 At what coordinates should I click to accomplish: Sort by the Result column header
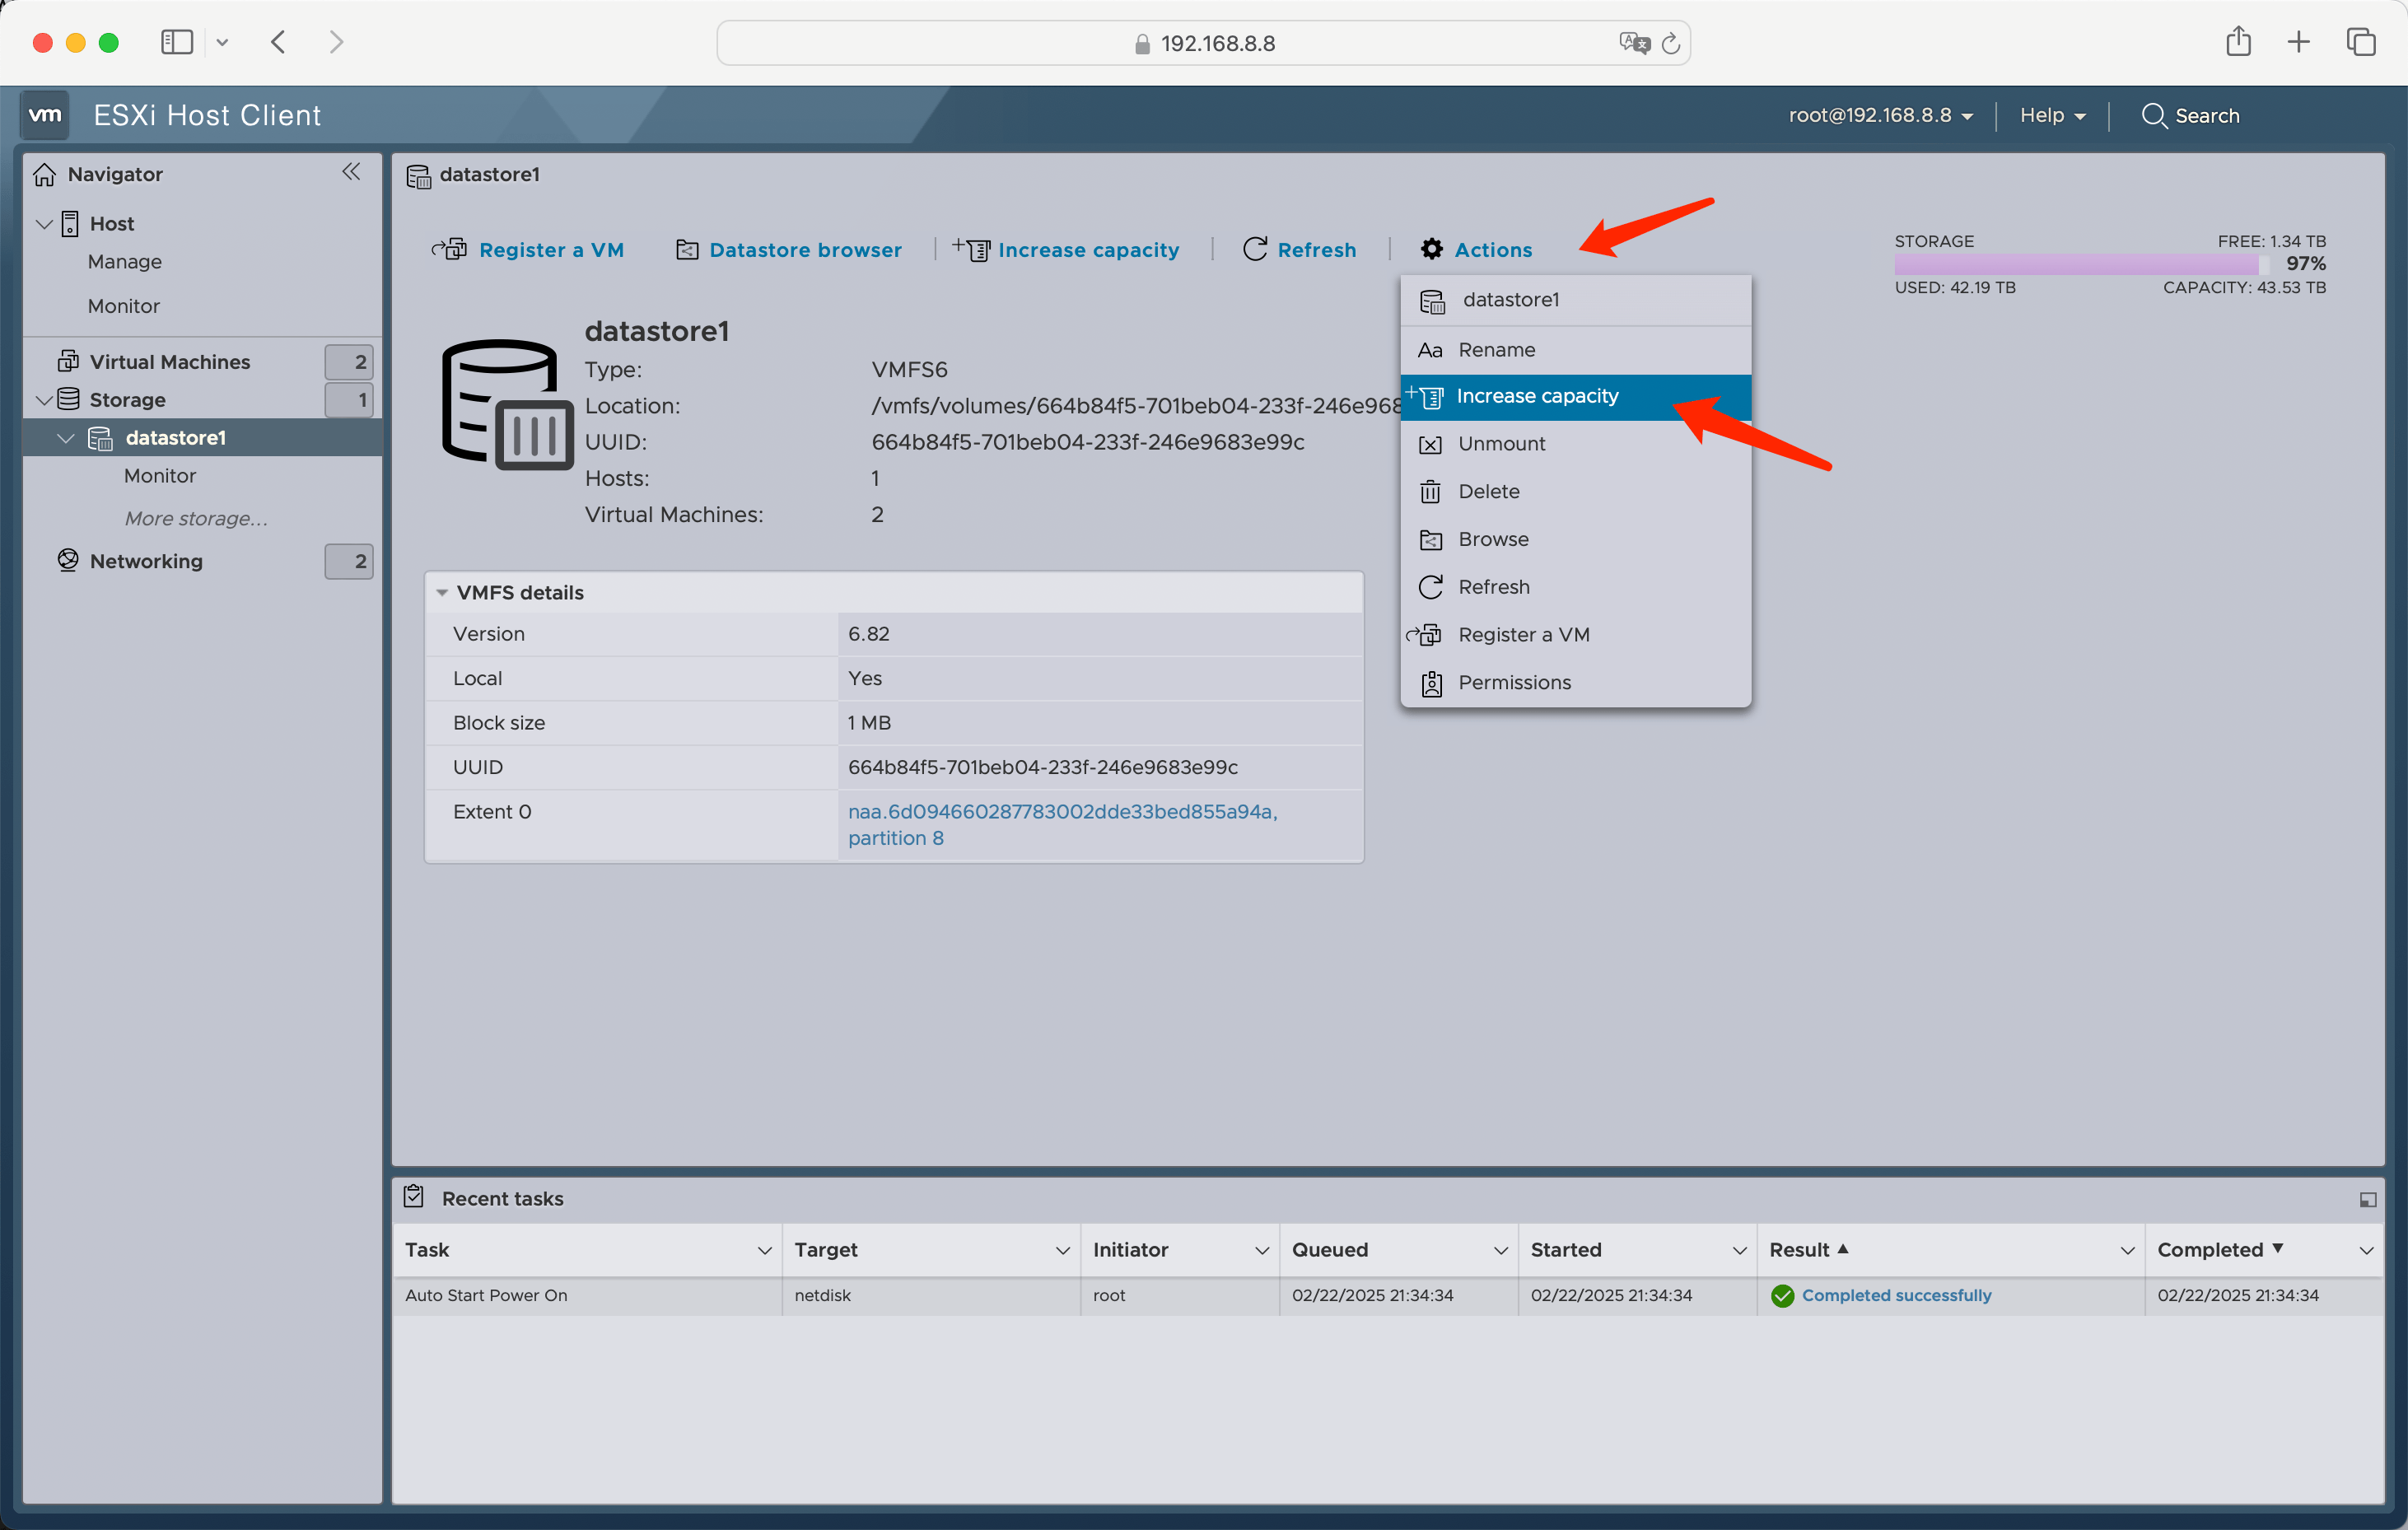click(x=1798, y=1250)
